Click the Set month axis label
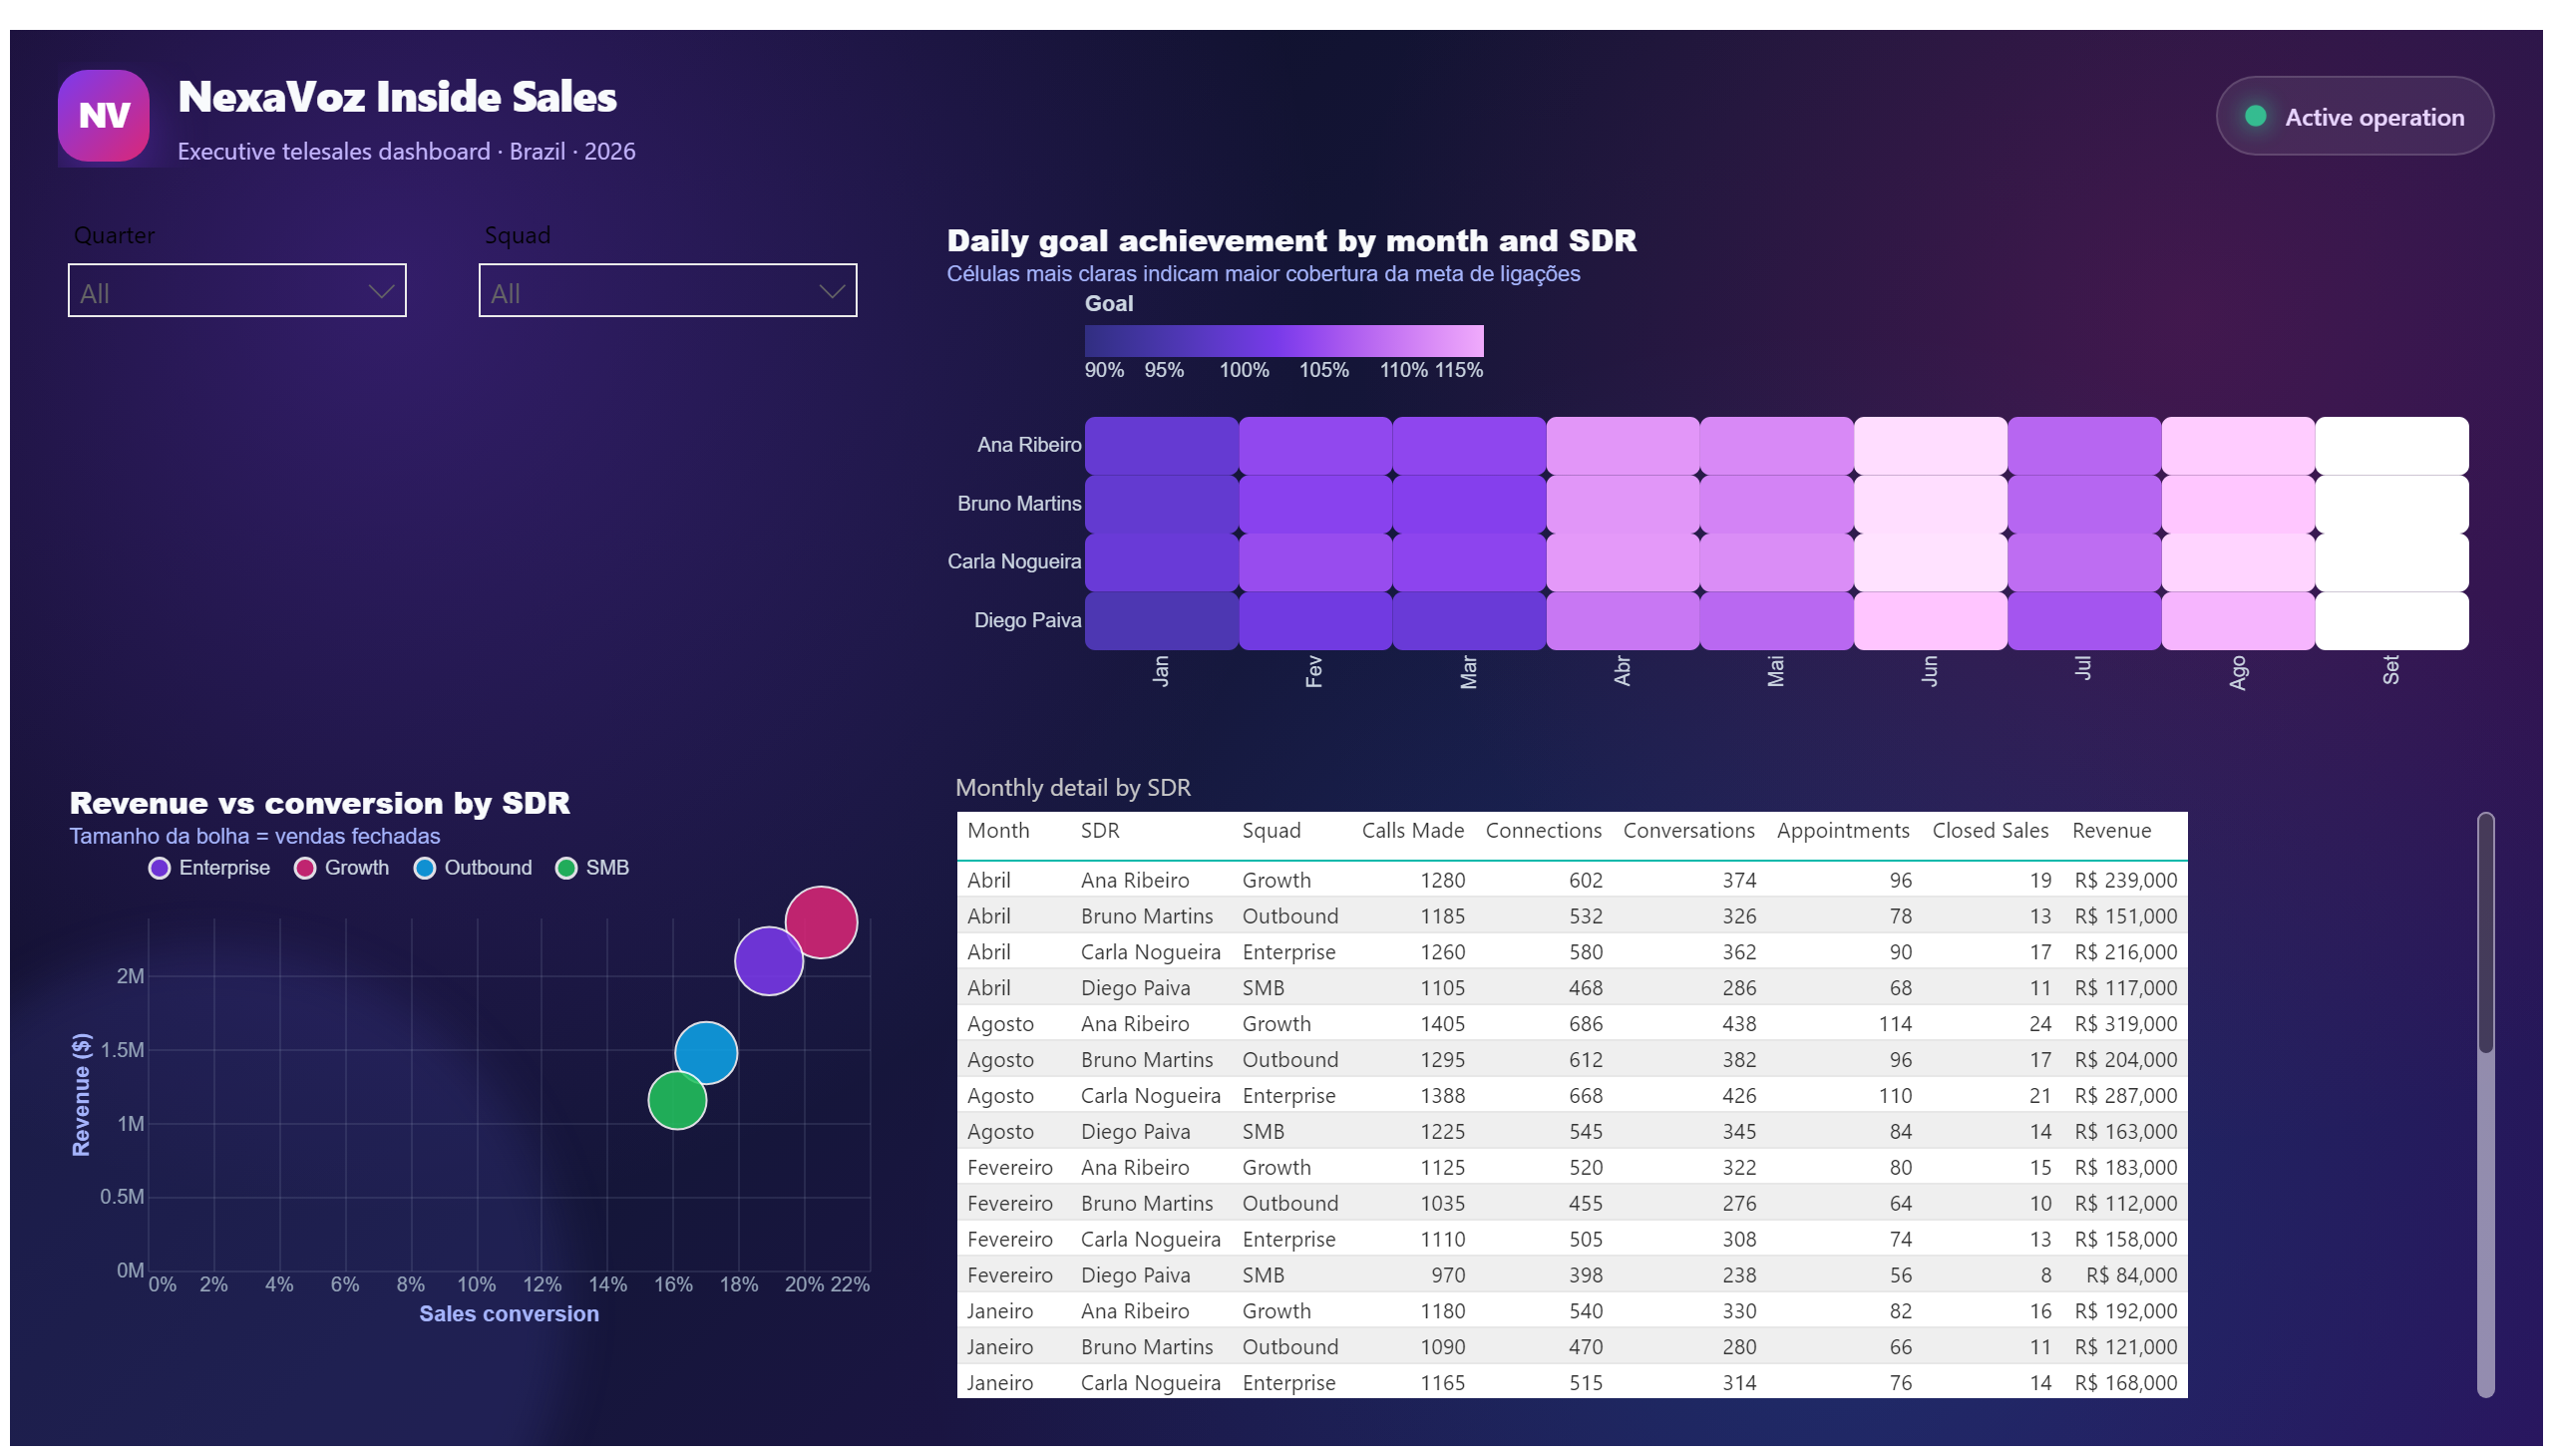 coord(2390,670)
